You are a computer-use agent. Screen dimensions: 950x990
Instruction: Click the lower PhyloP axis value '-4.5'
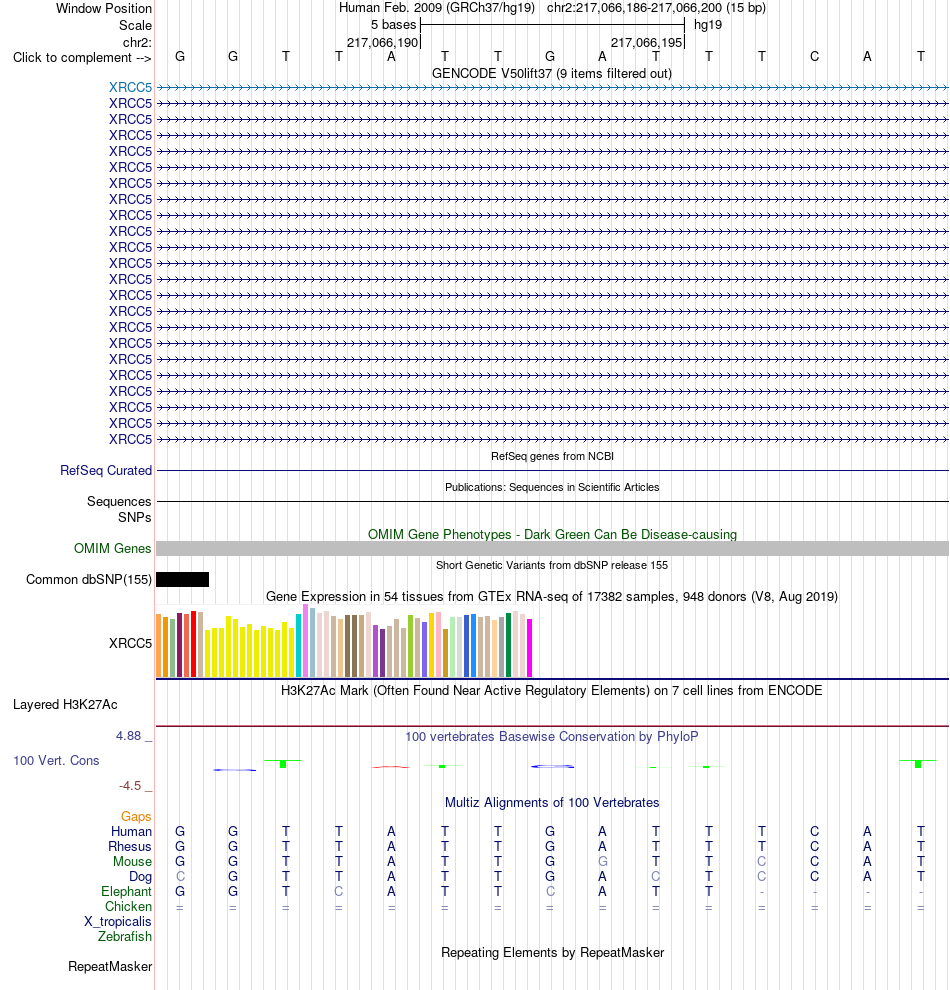130,785
